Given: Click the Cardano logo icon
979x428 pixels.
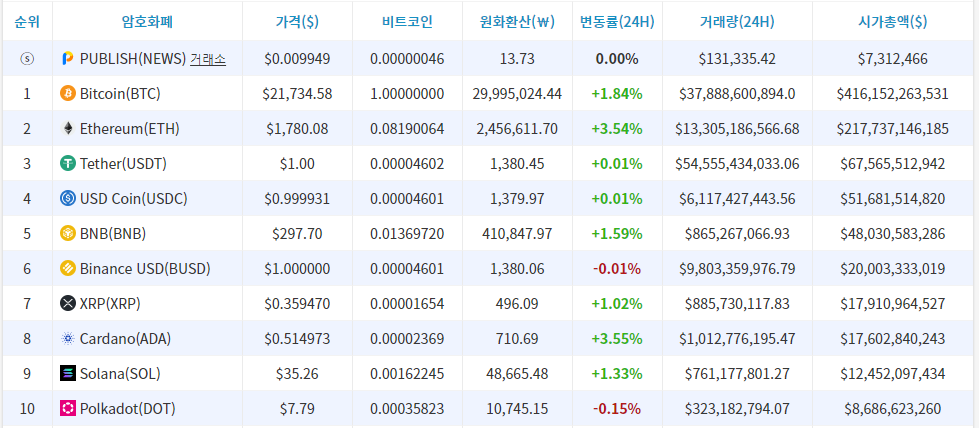Looking at the screenshot, I should (67, 339).
